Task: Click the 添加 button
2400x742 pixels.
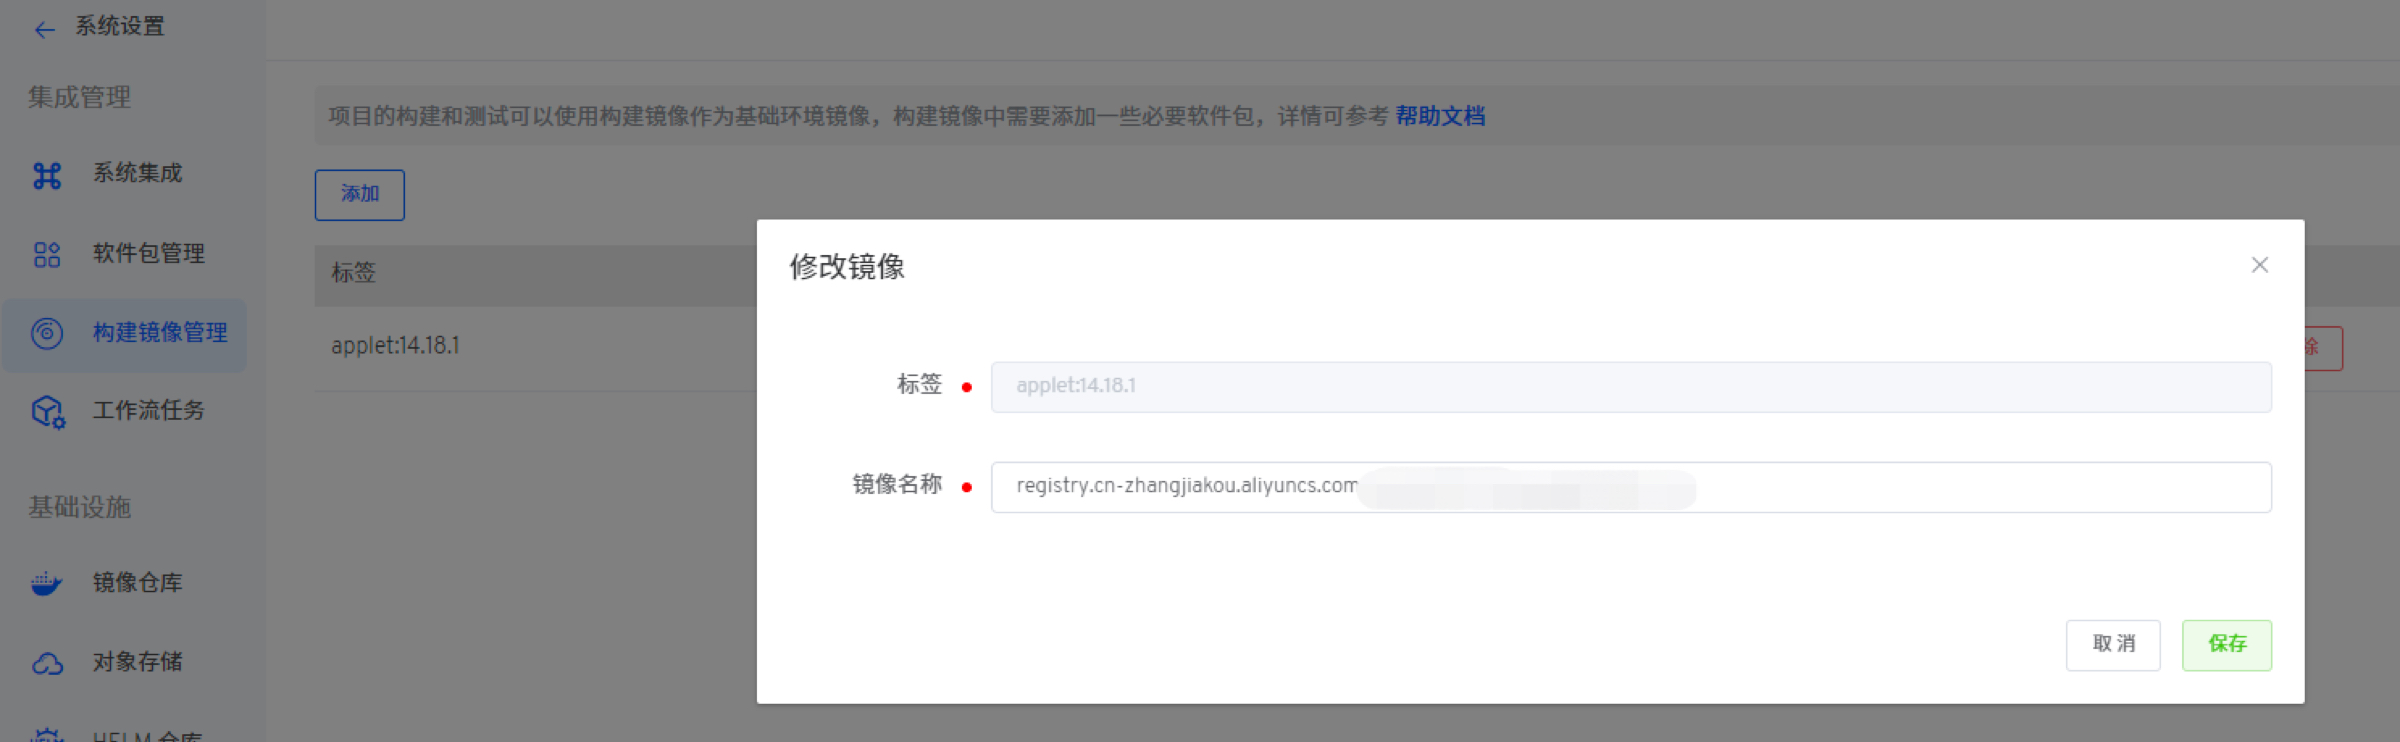Action: (x=360, y=195)
